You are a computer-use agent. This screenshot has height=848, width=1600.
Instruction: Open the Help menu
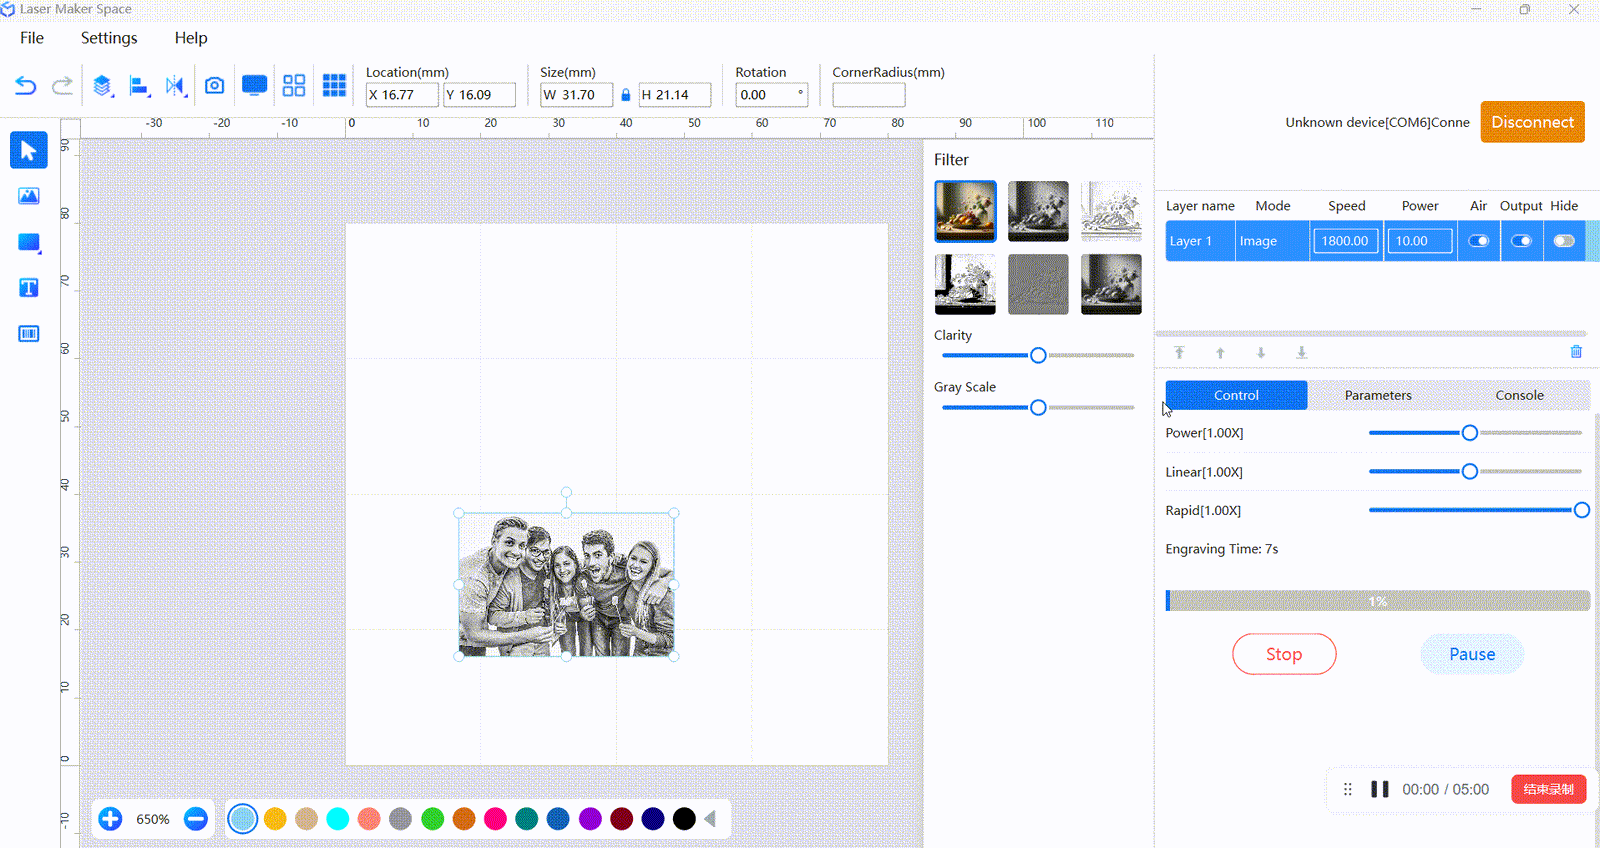(191, 38)
